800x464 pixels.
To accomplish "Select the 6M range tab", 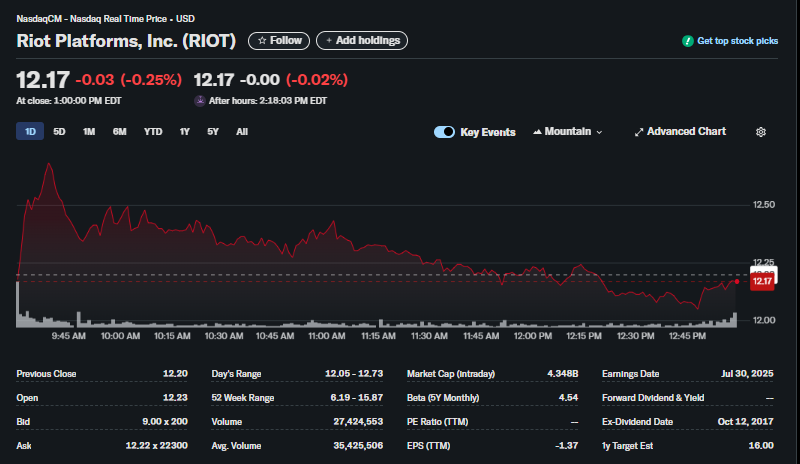I will tap(119, 132).
